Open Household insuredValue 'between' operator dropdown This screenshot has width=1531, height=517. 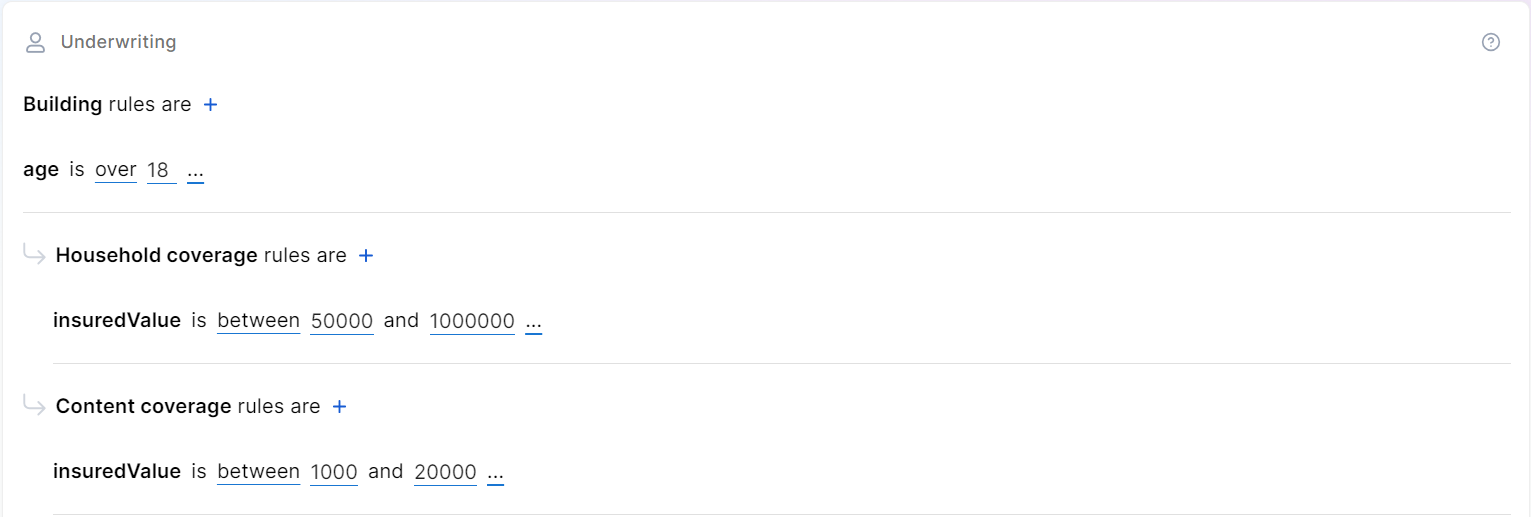pos(258,321)
